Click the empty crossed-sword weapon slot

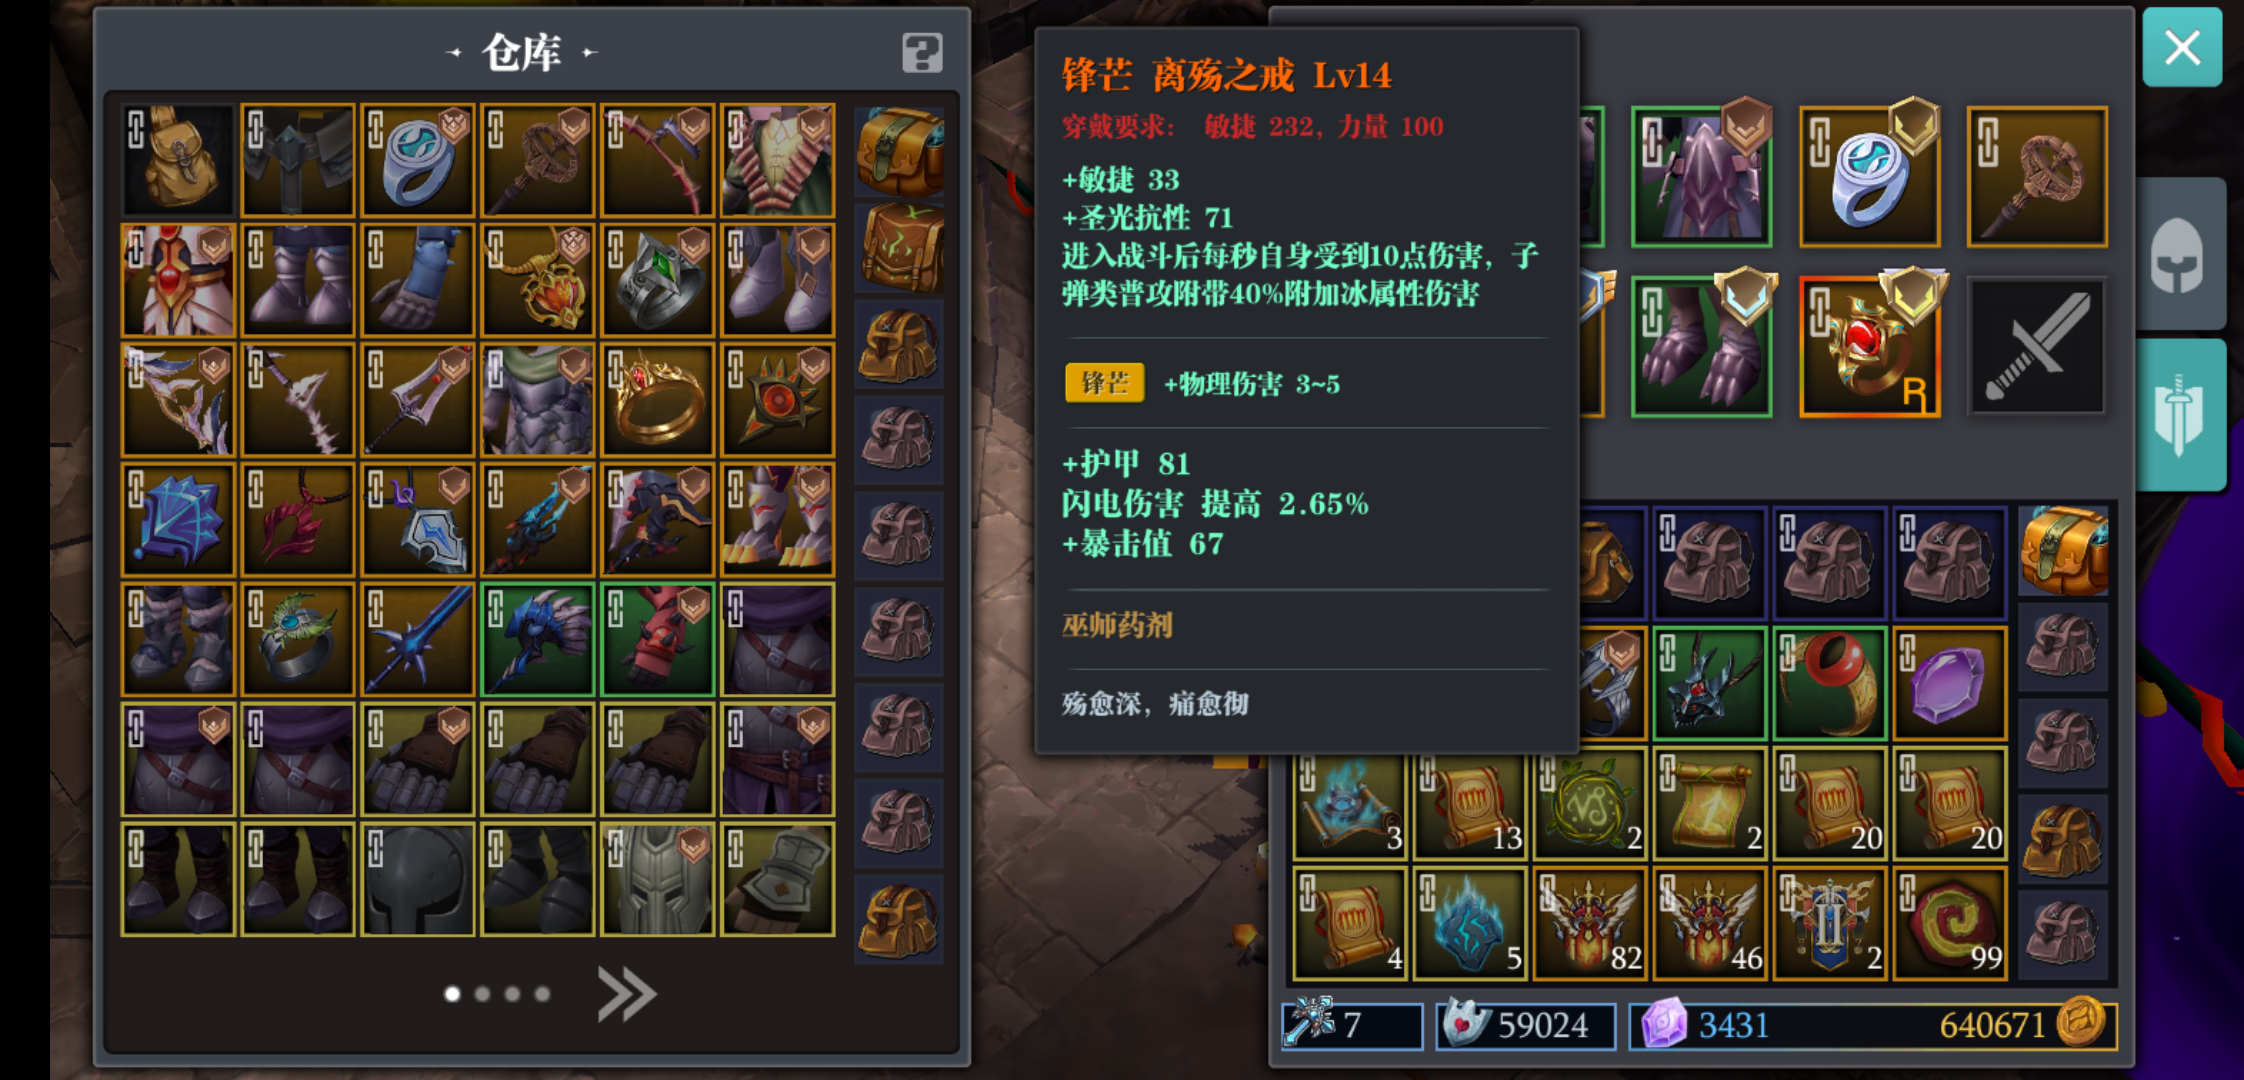(x=2037, y=347)
